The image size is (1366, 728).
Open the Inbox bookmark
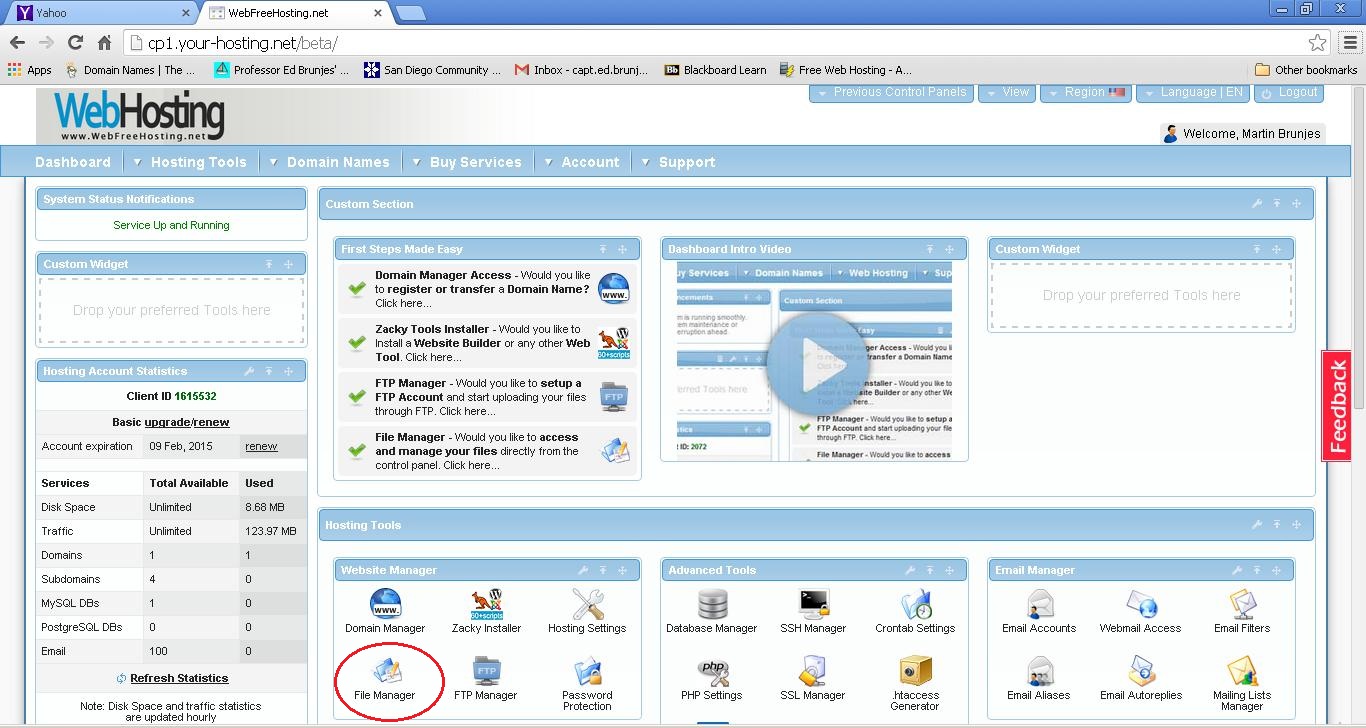pos(581,70)
